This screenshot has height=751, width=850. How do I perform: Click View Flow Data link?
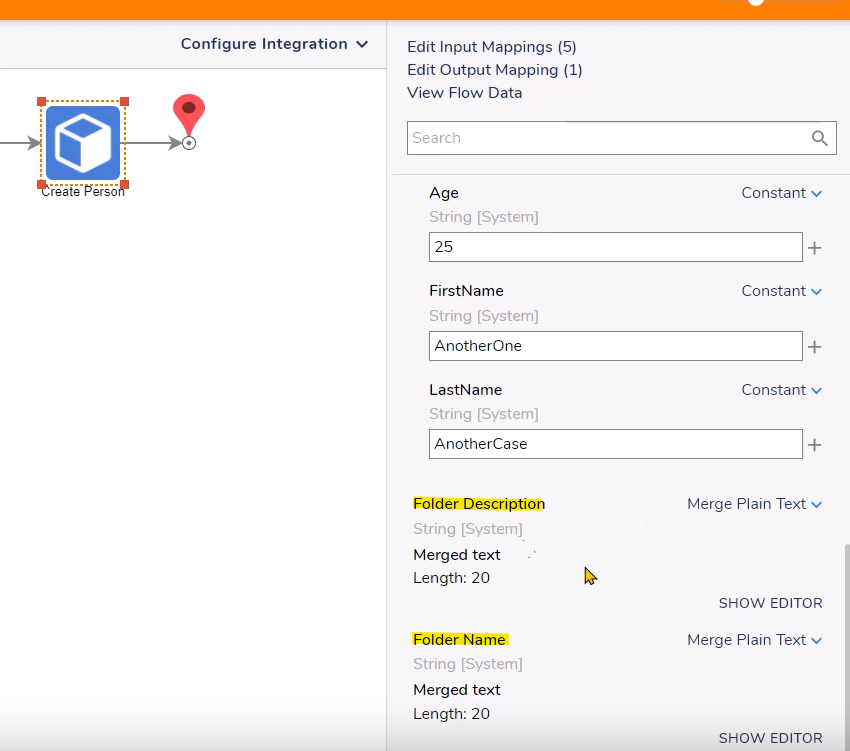(x=465, y=93)
